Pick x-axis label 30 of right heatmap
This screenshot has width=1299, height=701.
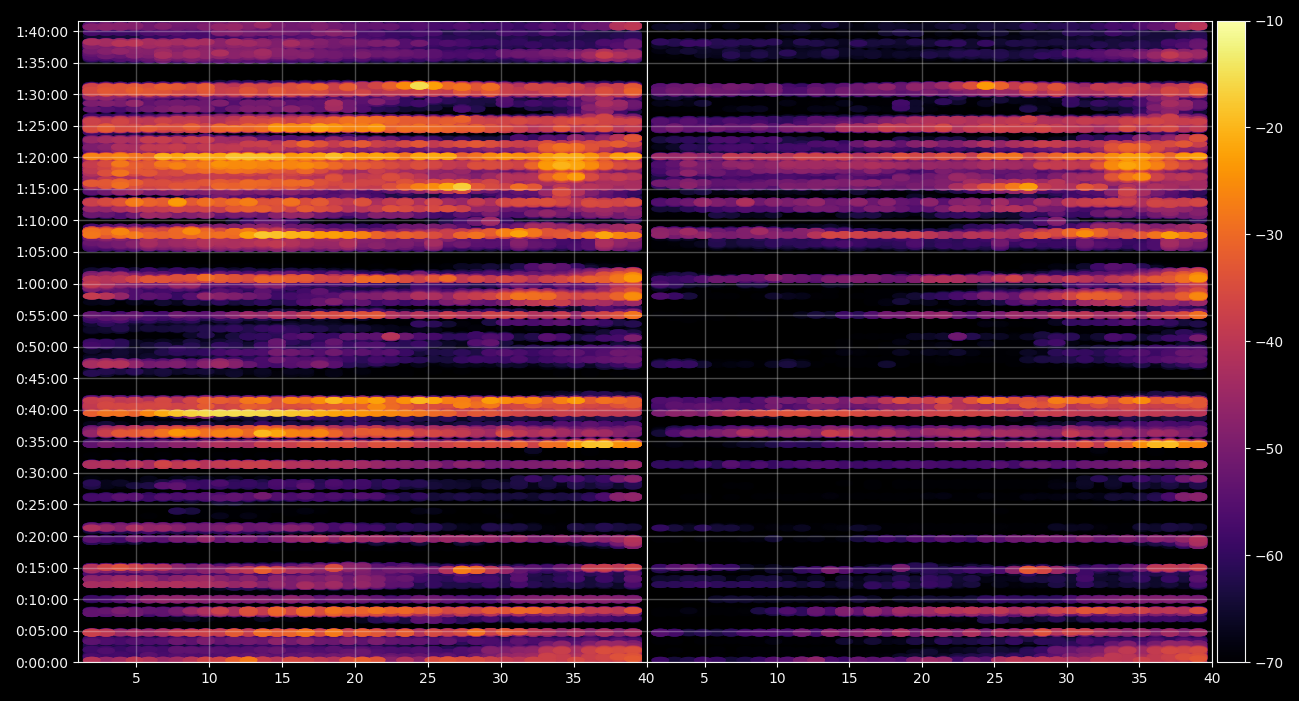tap(1067, 678)
